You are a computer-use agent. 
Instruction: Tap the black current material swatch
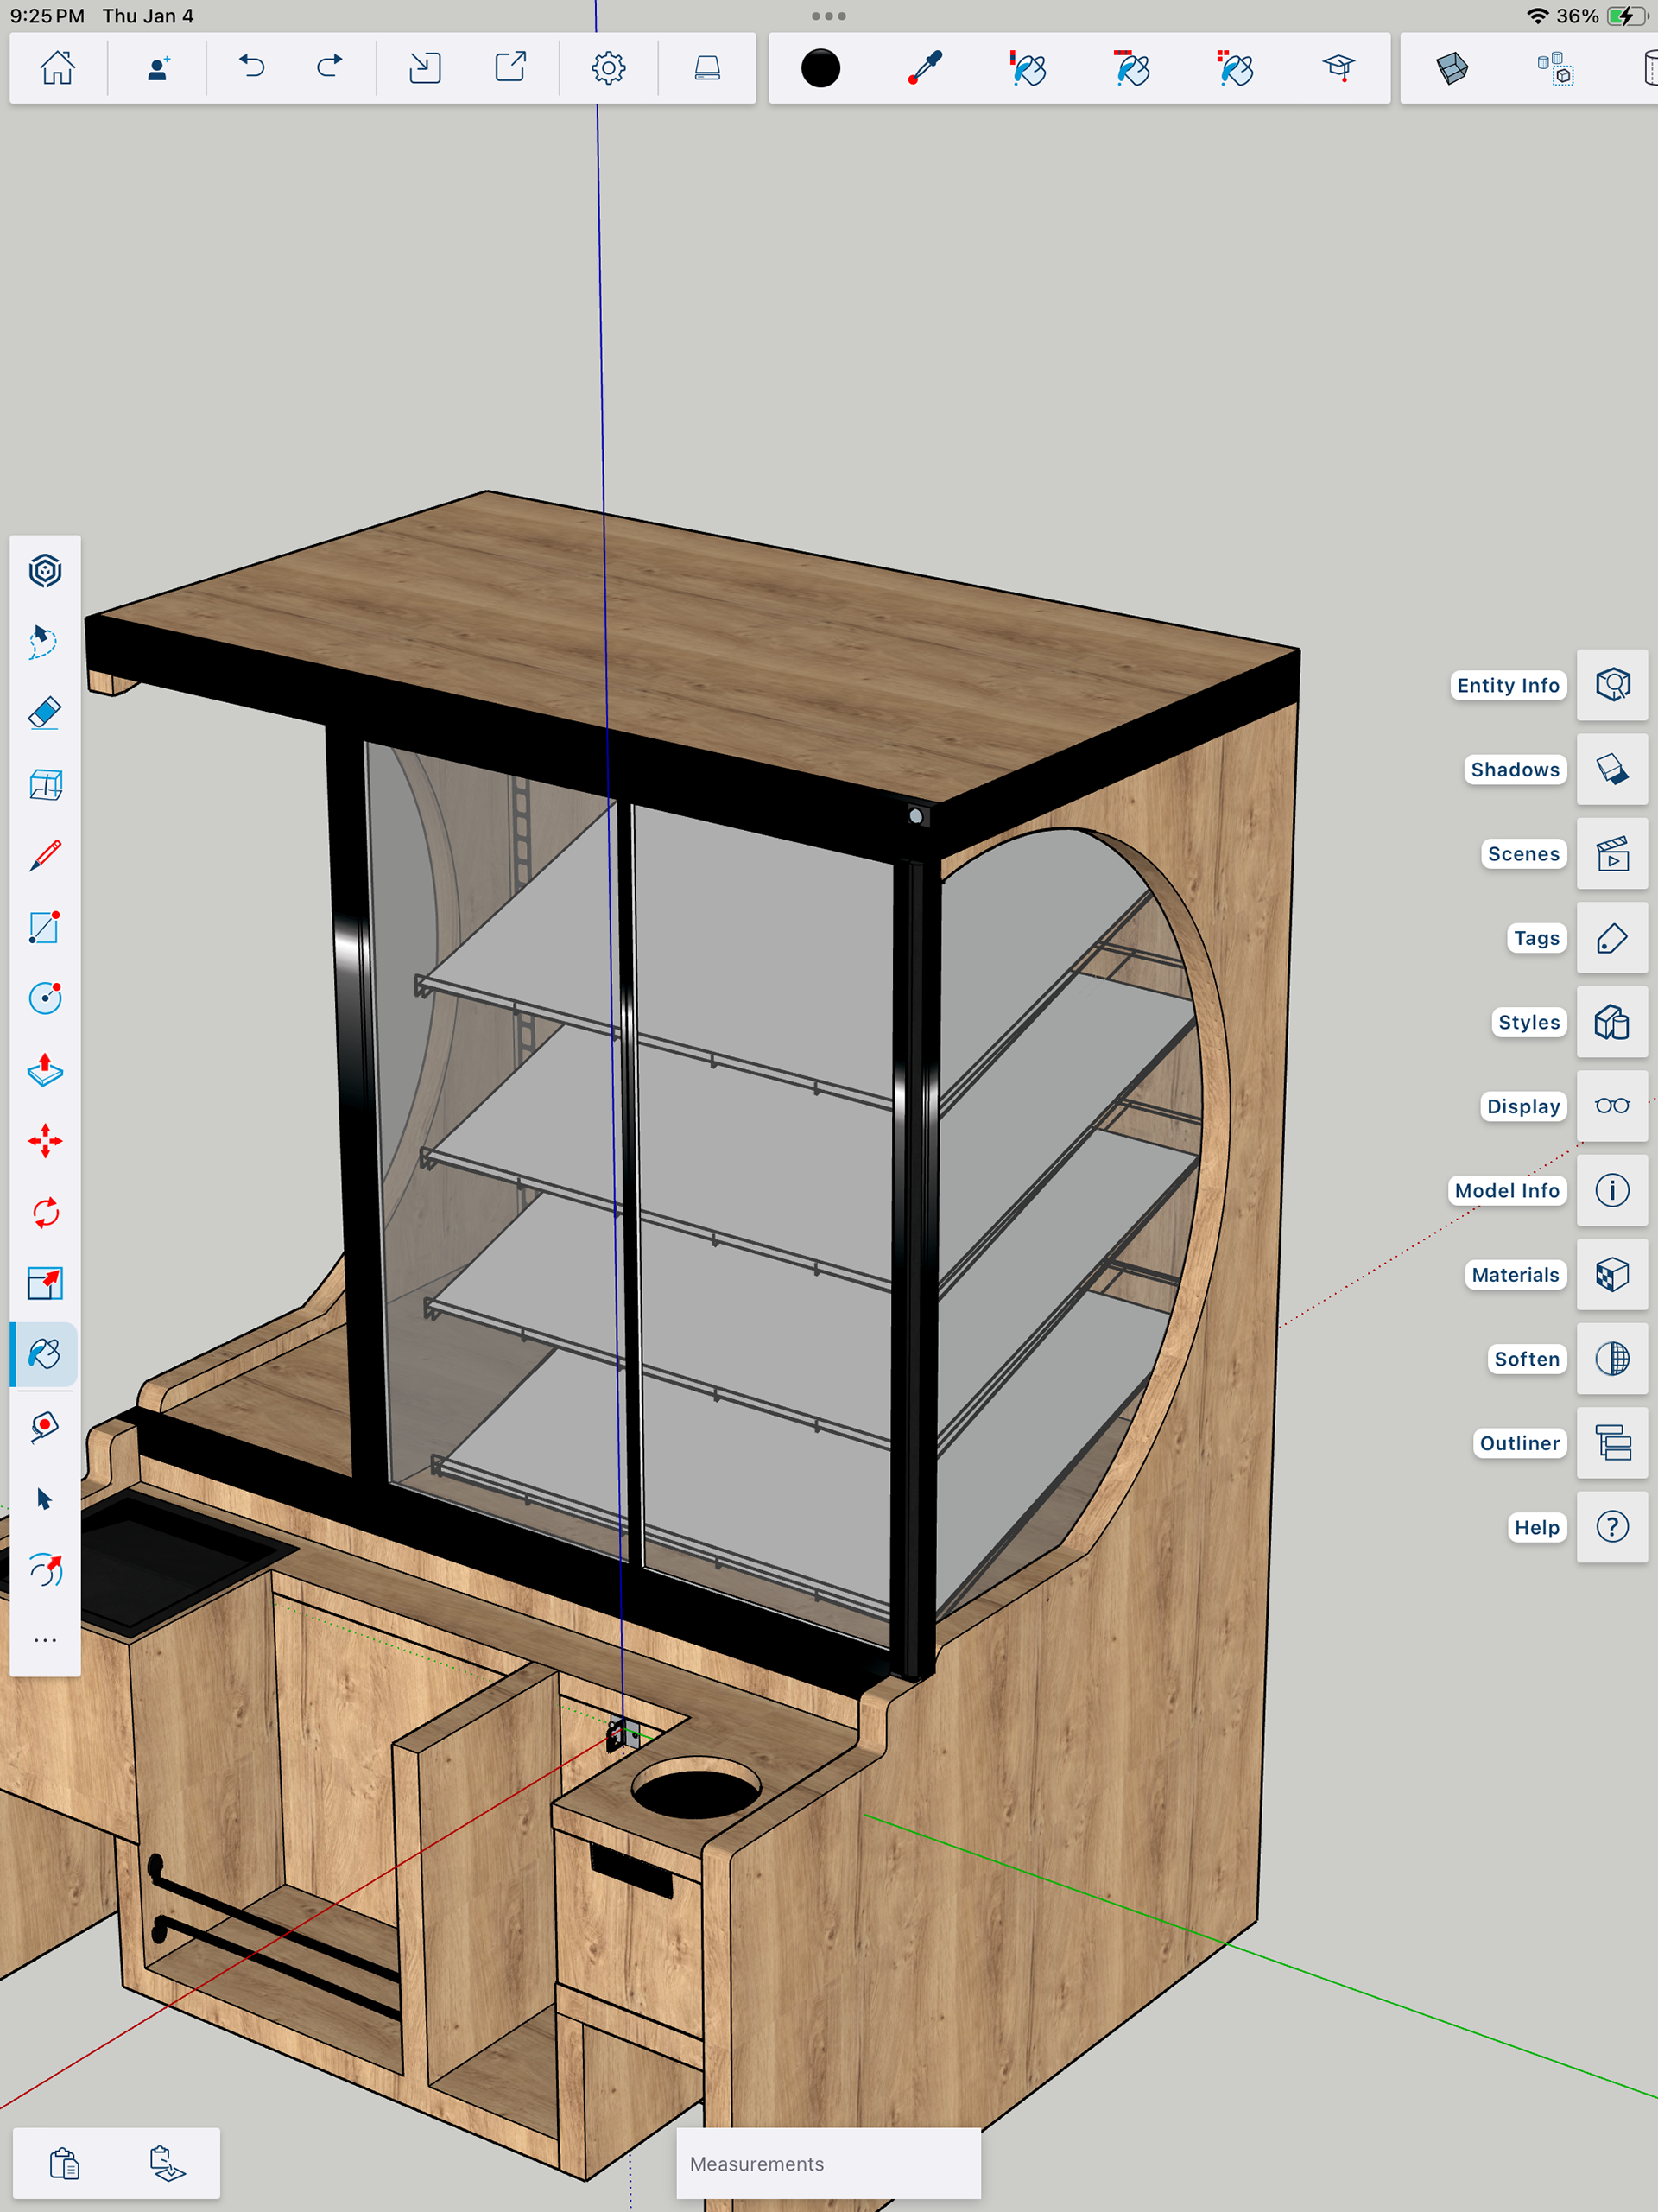click(820, 68)
